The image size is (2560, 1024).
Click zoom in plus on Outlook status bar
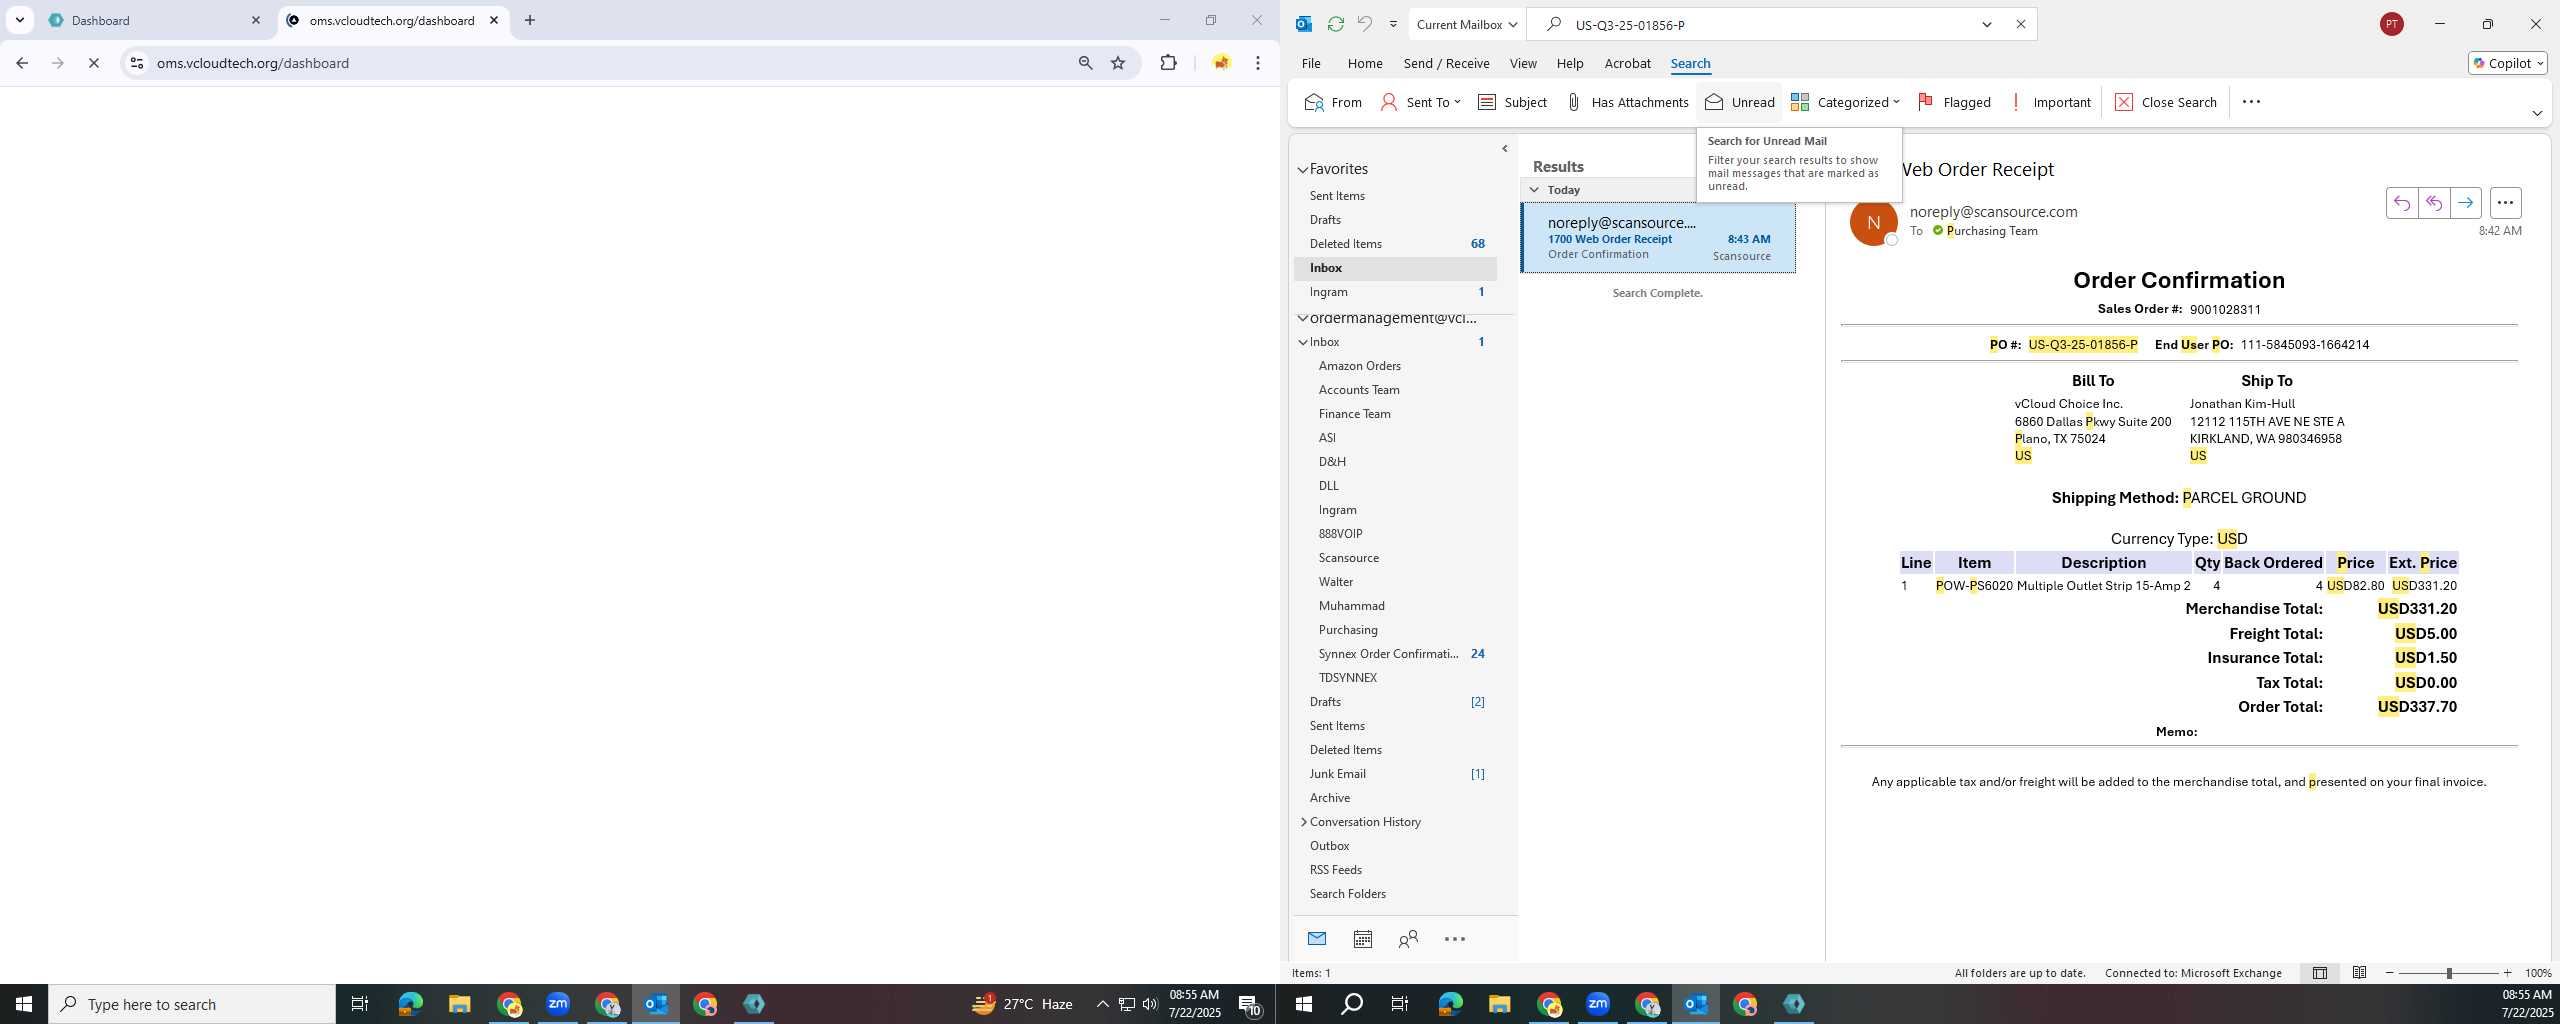coord(2507,973)
